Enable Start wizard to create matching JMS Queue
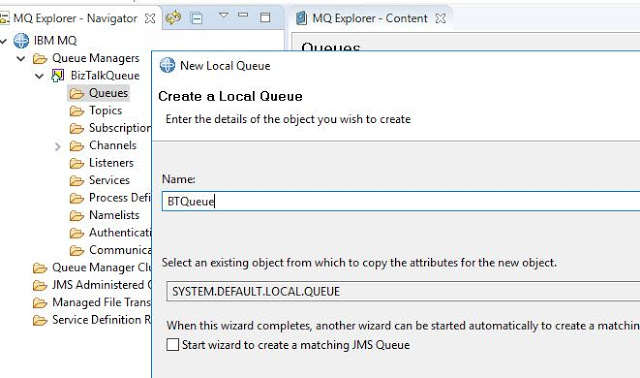 coord(173,345)
